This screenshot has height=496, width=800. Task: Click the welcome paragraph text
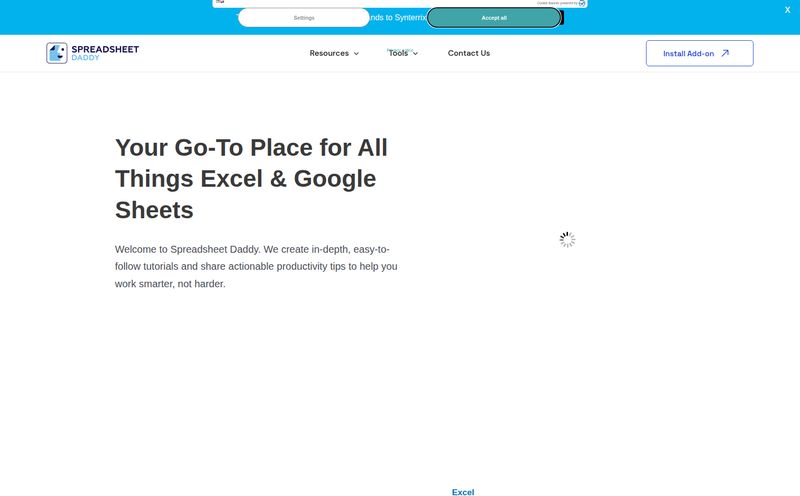(256, 266)
